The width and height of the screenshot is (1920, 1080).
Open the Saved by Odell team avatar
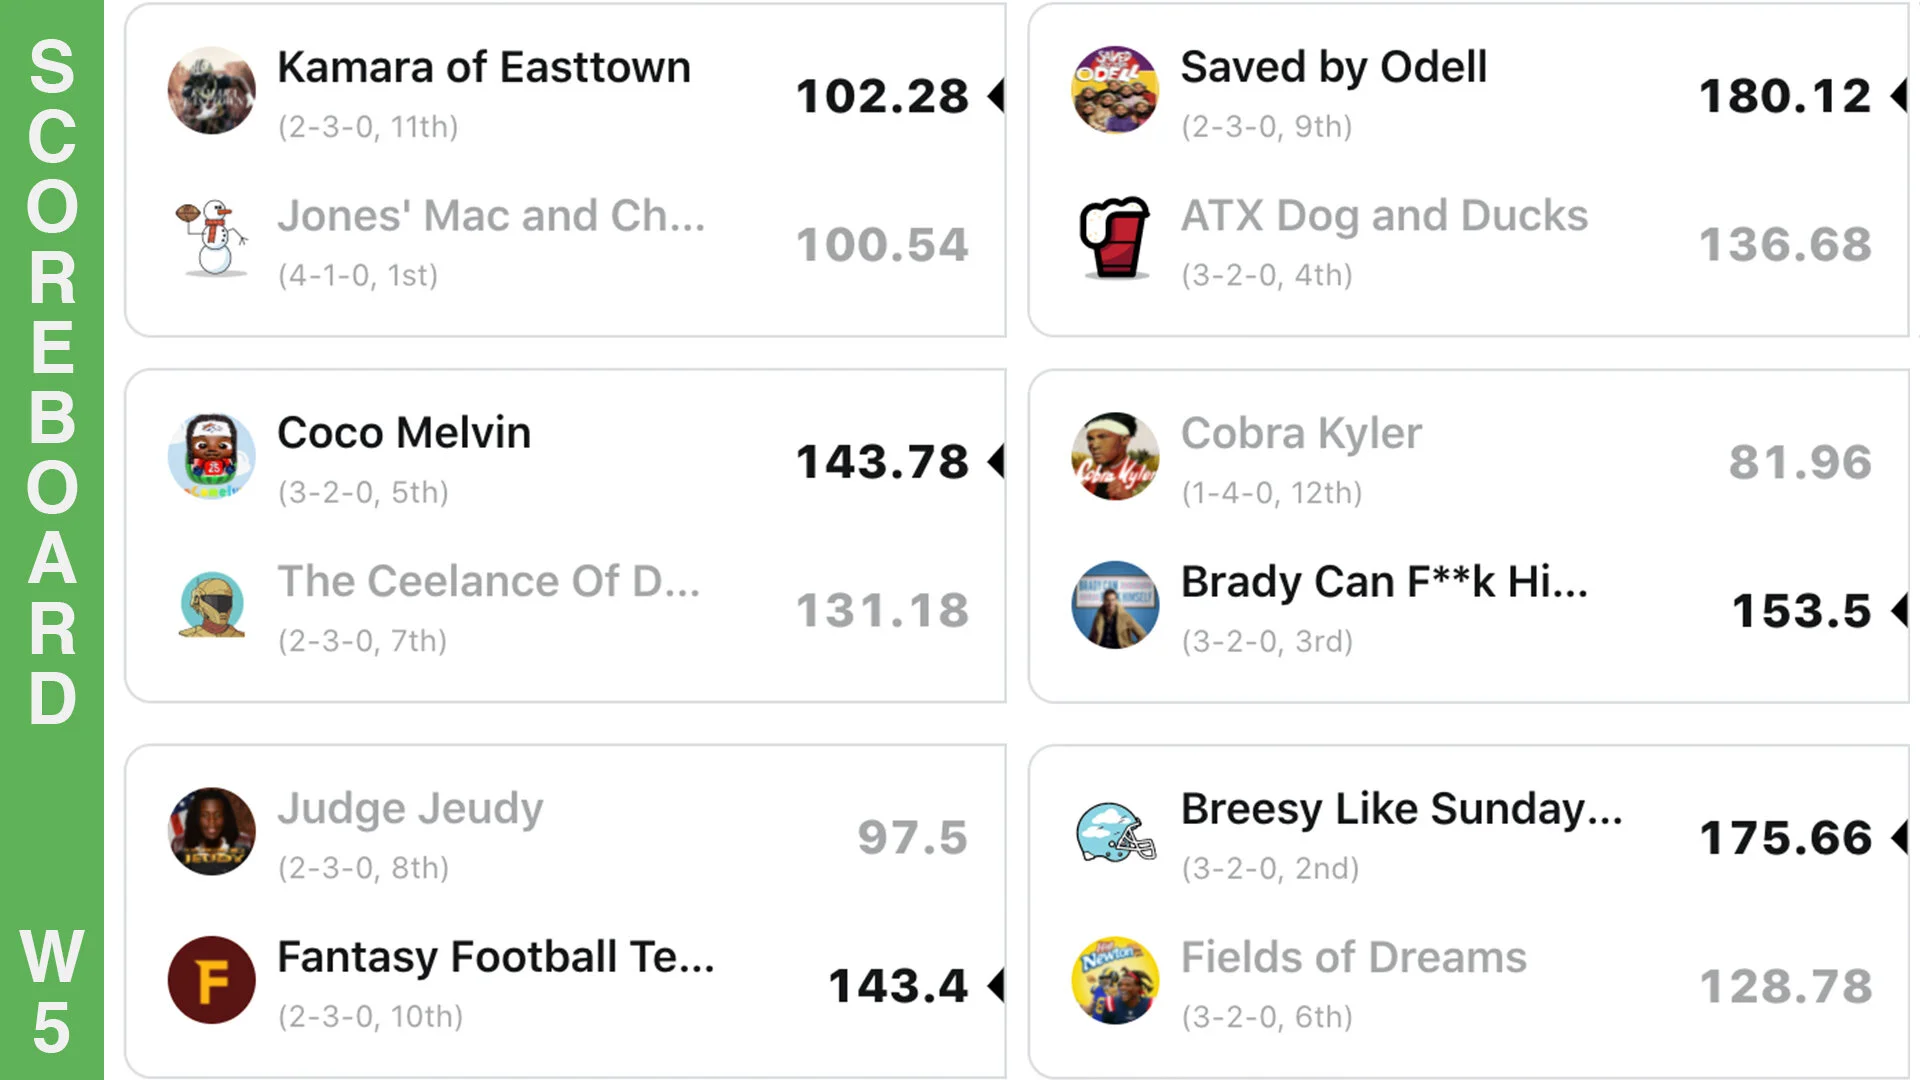[1115, 91]
